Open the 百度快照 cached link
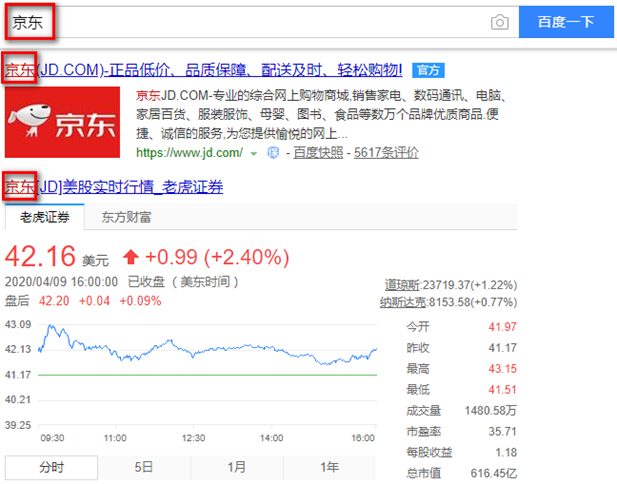617x484 pixels. pyautogui.click(x=318, y=153)
